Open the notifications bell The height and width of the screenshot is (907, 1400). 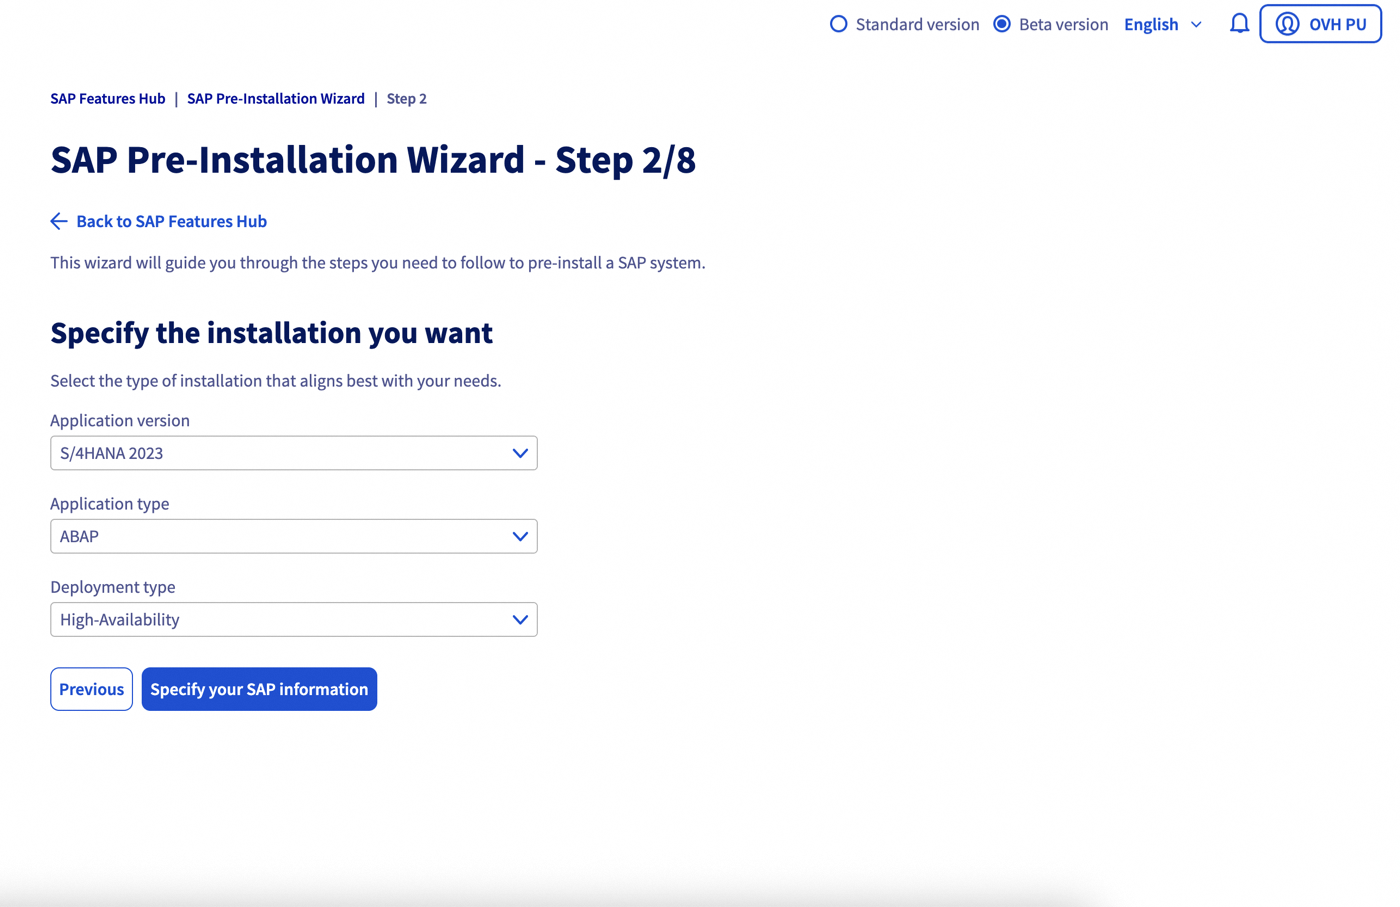1239,23
